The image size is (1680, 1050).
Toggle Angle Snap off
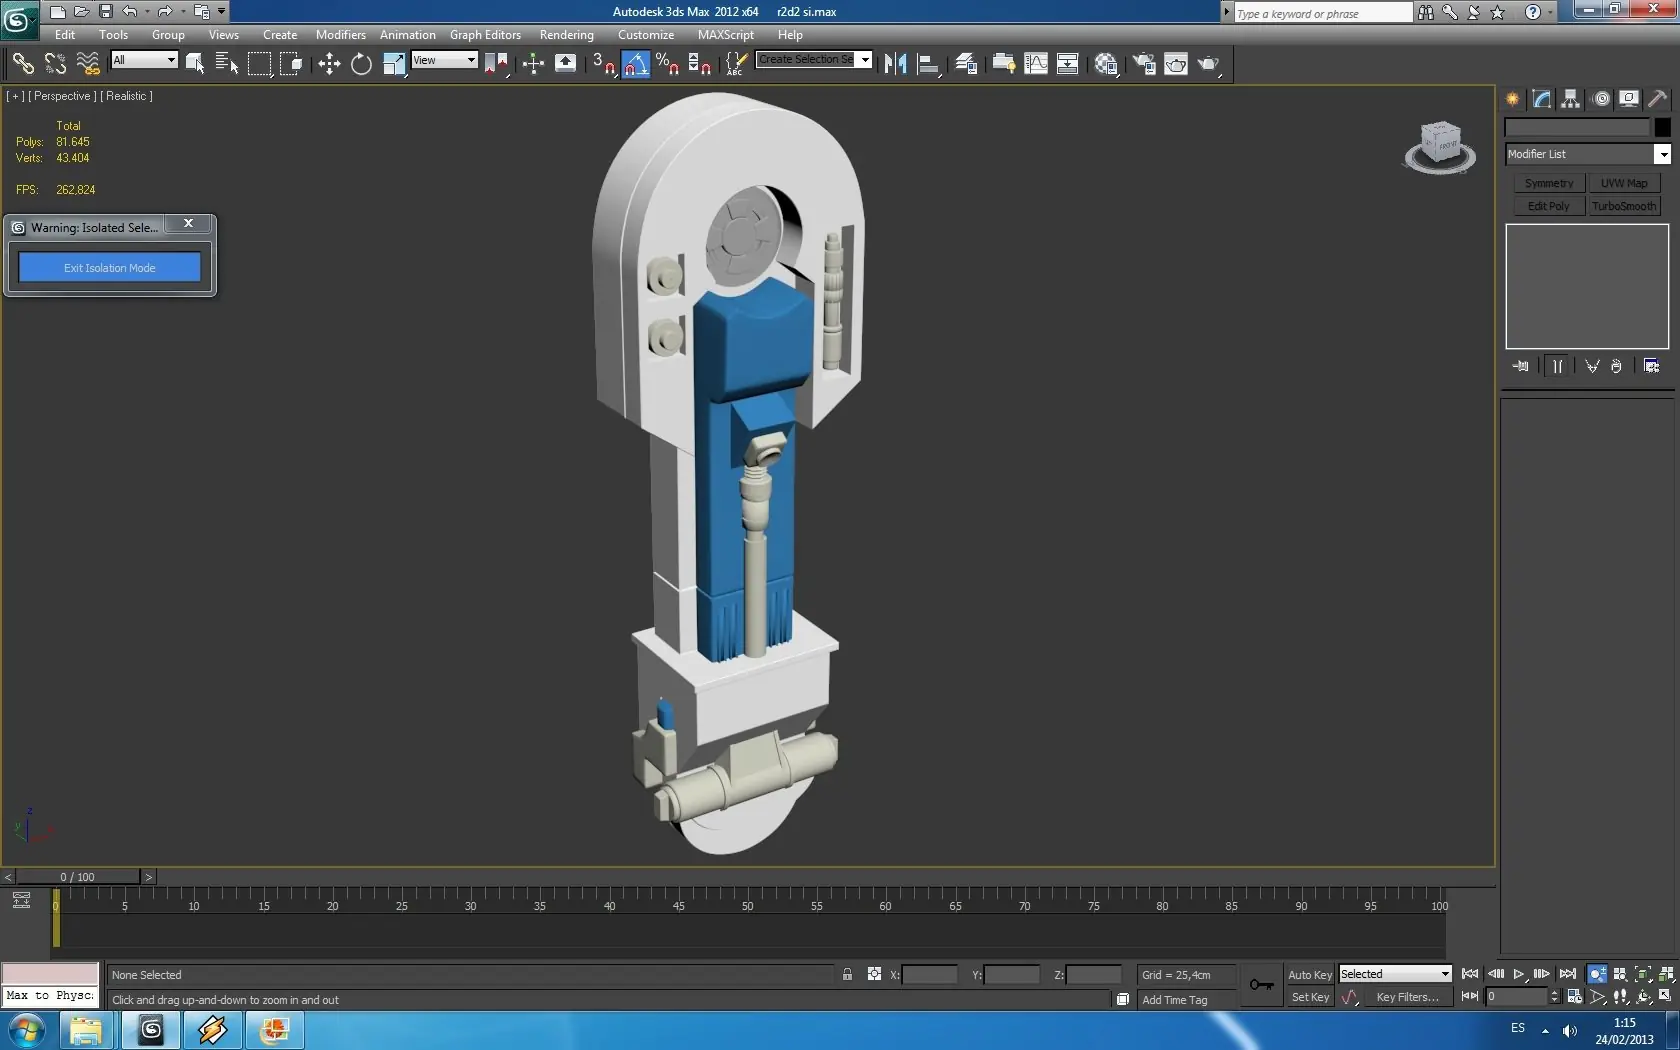[x=636, y=64]
